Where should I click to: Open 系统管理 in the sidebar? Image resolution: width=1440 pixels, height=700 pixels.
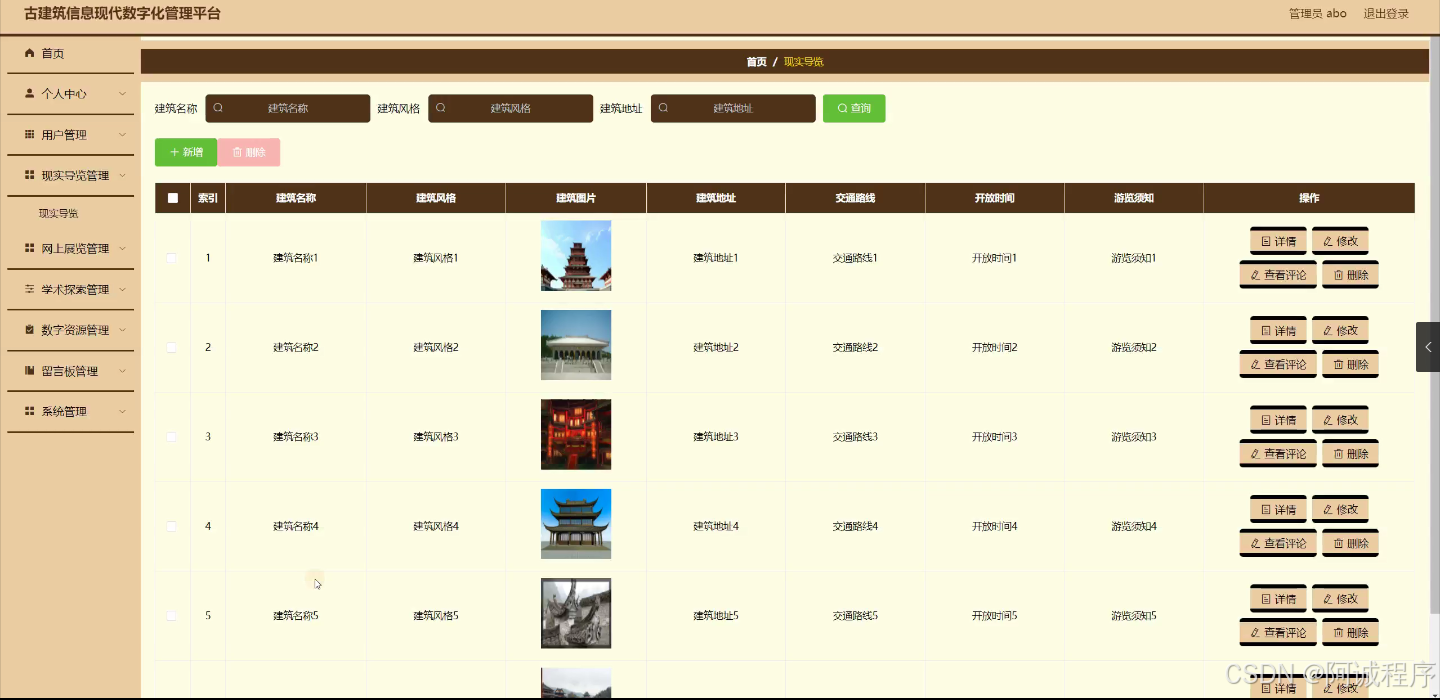tap(70, 412)
